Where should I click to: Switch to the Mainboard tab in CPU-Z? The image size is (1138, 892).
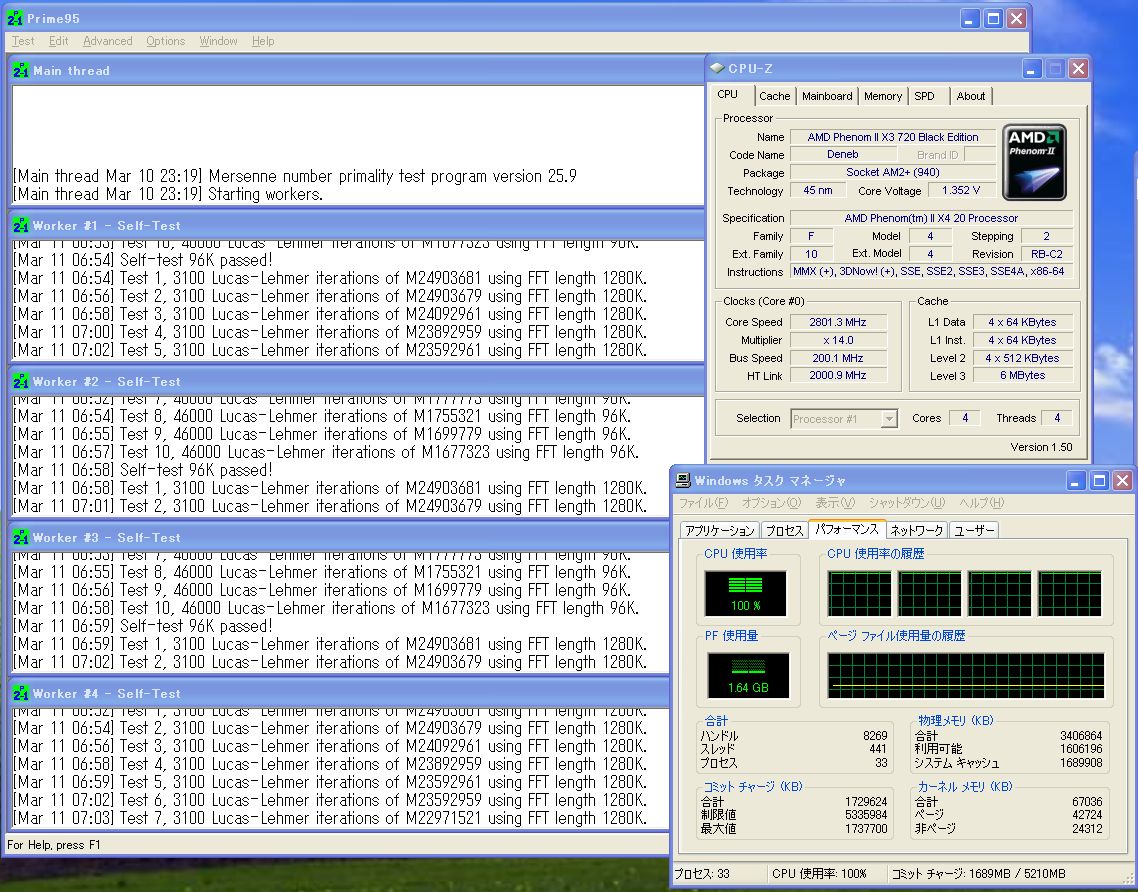pos(827,96)
